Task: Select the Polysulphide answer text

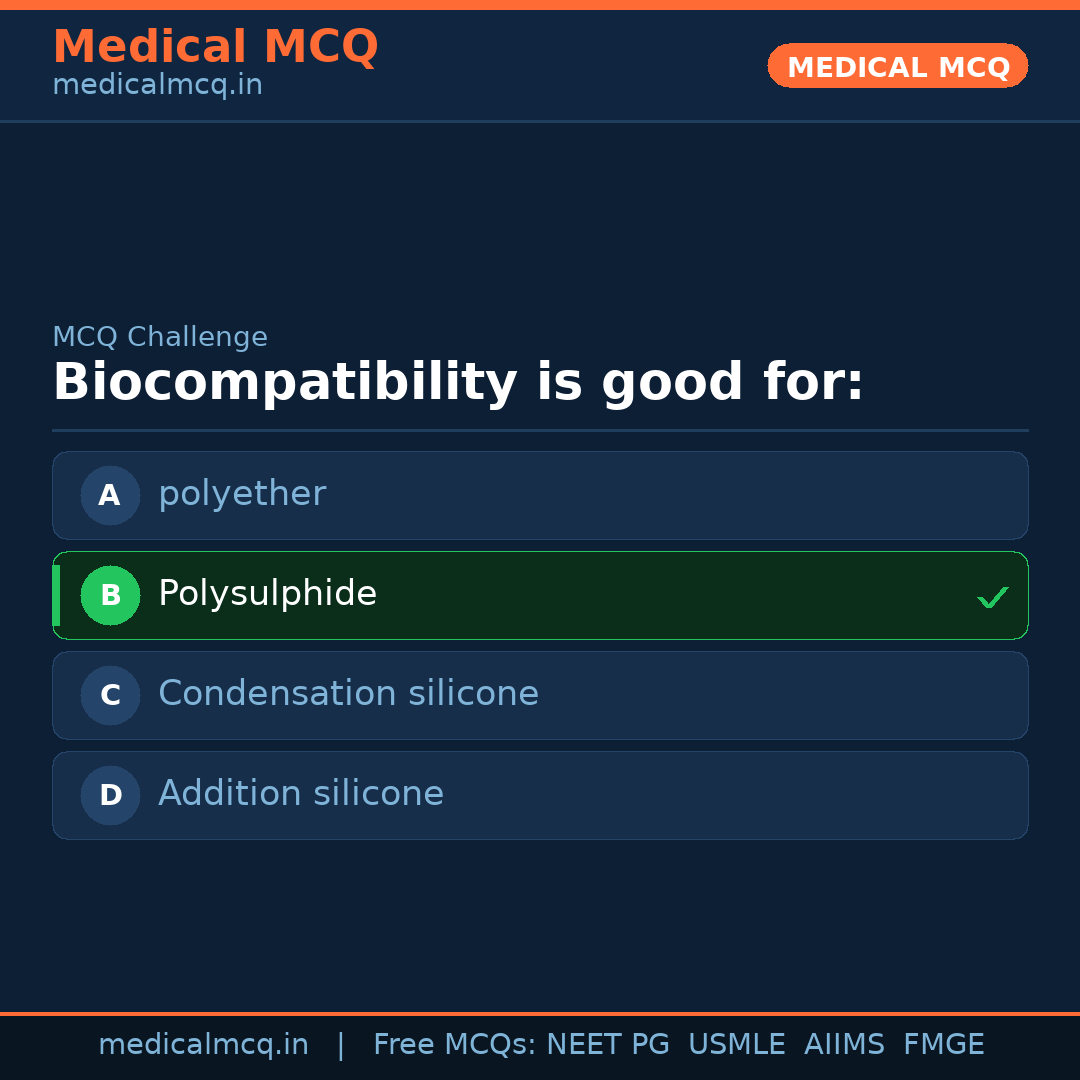Action: click(267, 594)
